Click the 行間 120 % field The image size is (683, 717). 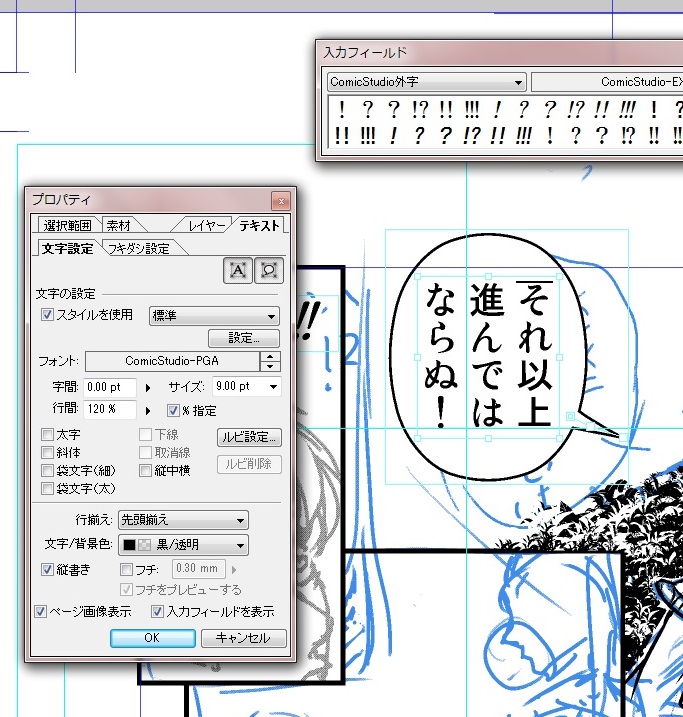[110, 409]
